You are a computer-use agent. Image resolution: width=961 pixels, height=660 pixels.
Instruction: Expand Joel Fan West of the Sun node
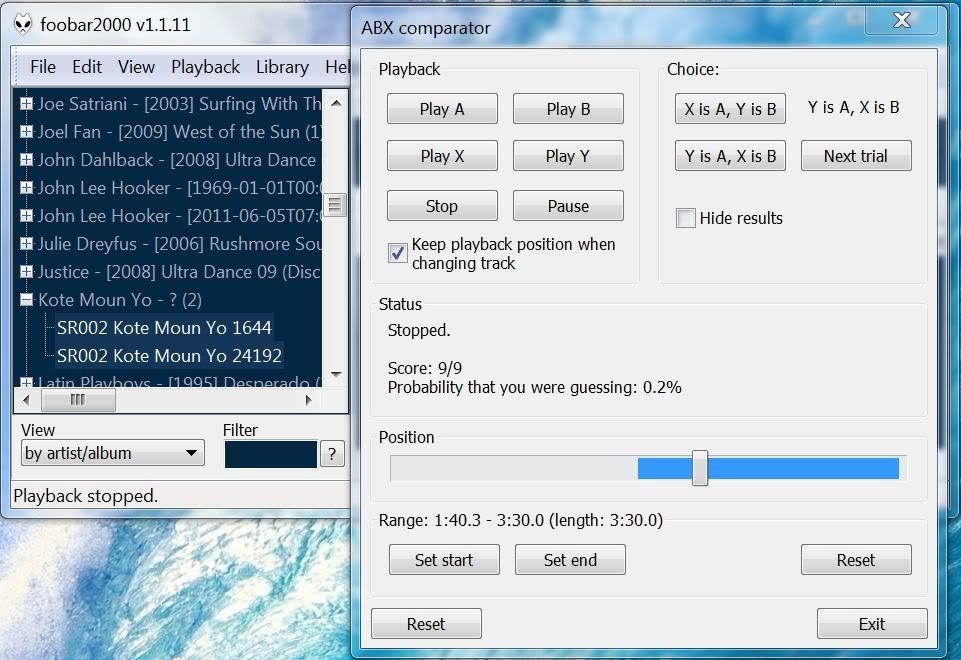click(x=26, y=132)
